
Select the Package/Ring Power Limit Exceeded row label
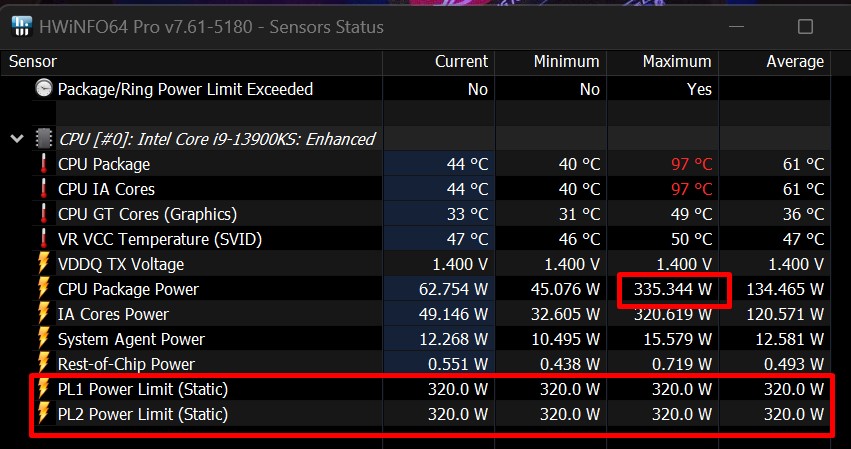tap(185, 89)
